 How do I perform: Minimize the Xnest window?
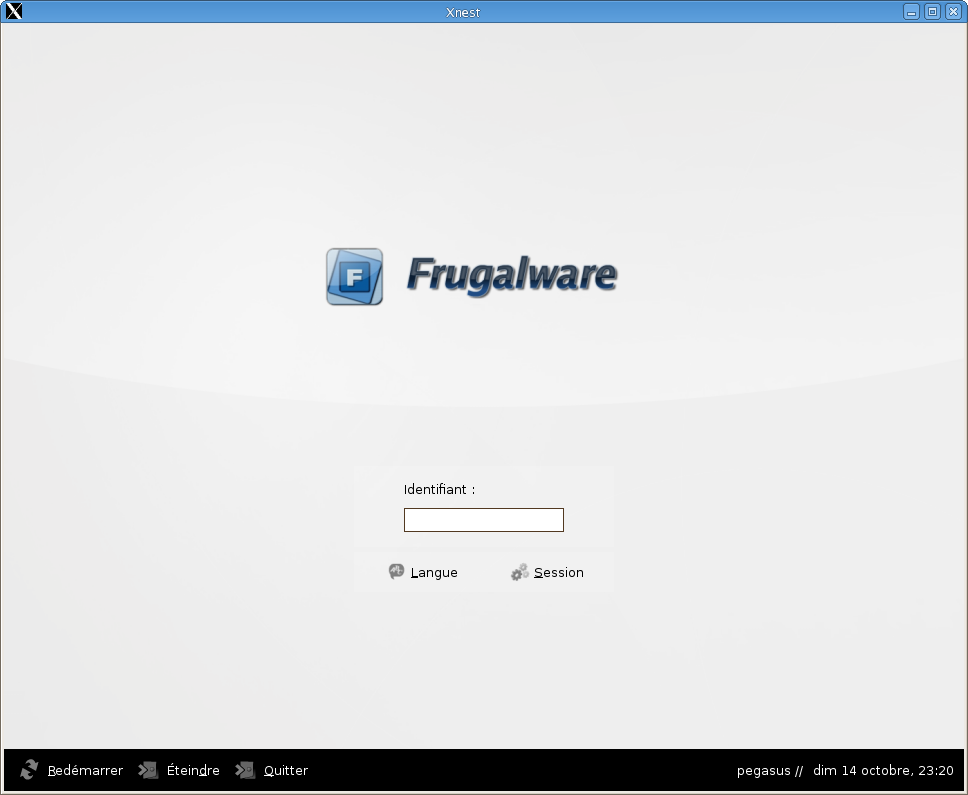[911, 12]
